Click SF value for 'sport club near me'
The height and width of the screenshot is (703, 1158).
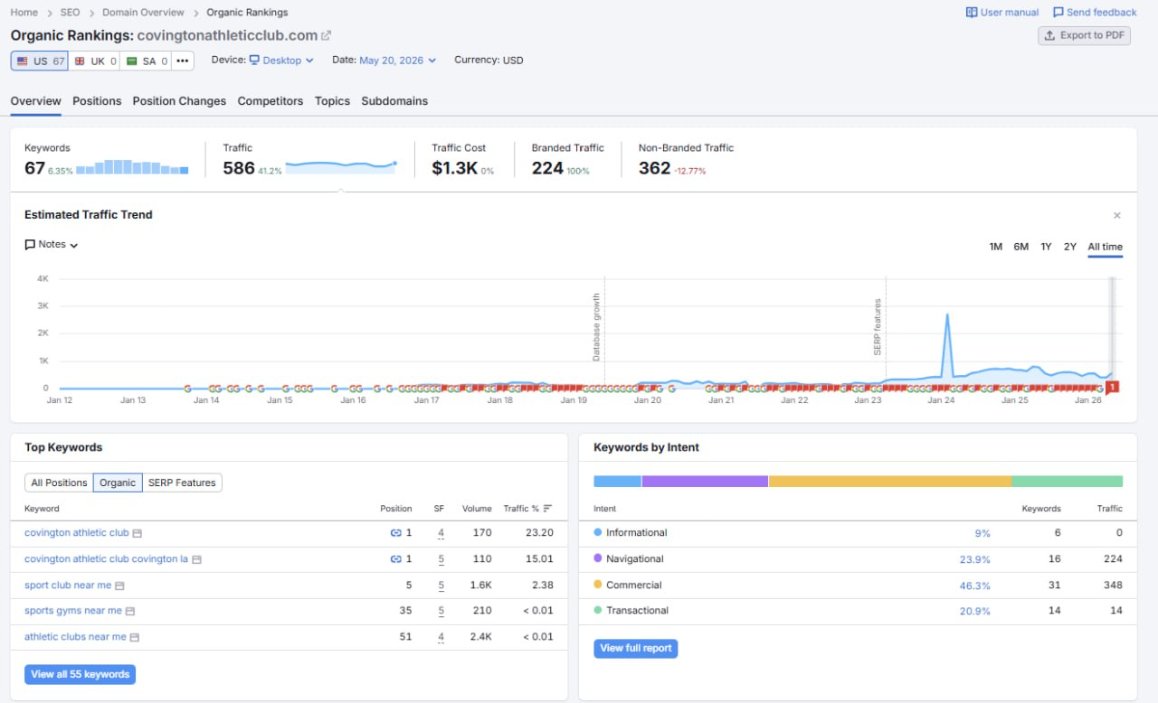[441, 586]
